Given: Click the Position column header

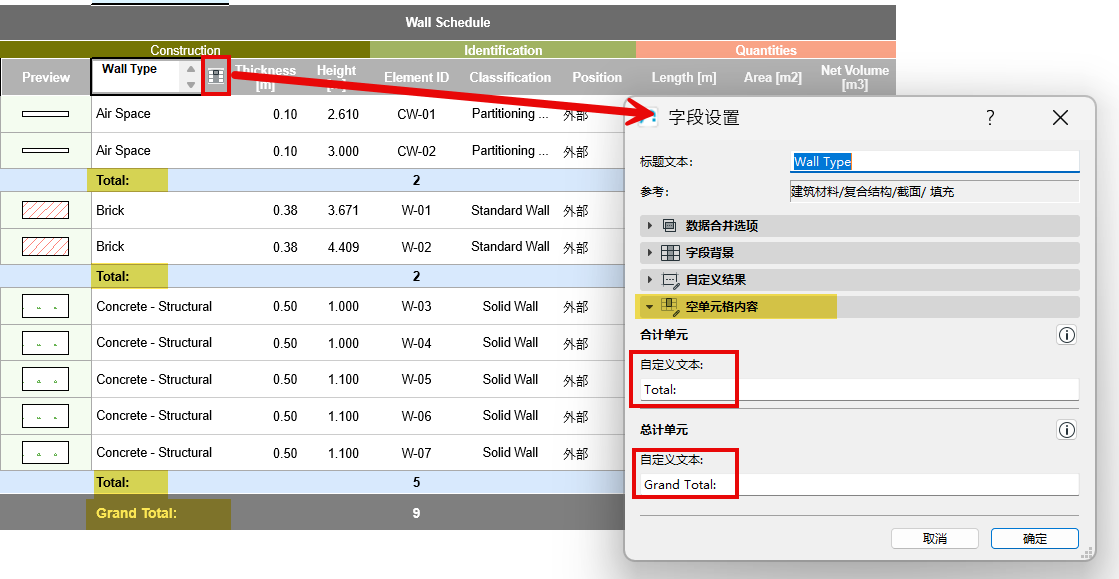Looking at the screenshot, I should coord(597,77).
